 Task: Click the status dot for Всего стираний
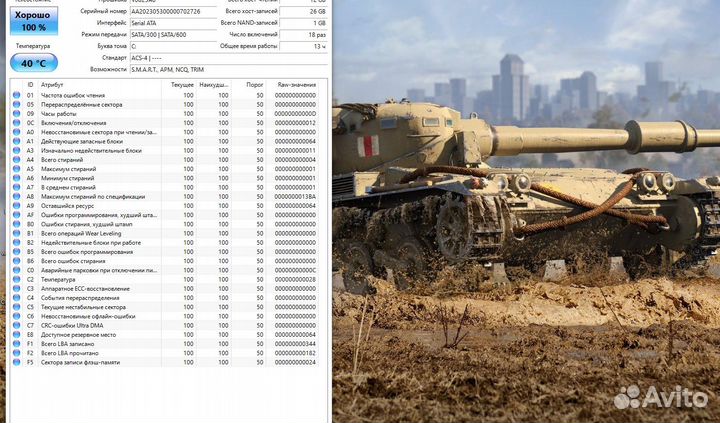pos(17,159)
